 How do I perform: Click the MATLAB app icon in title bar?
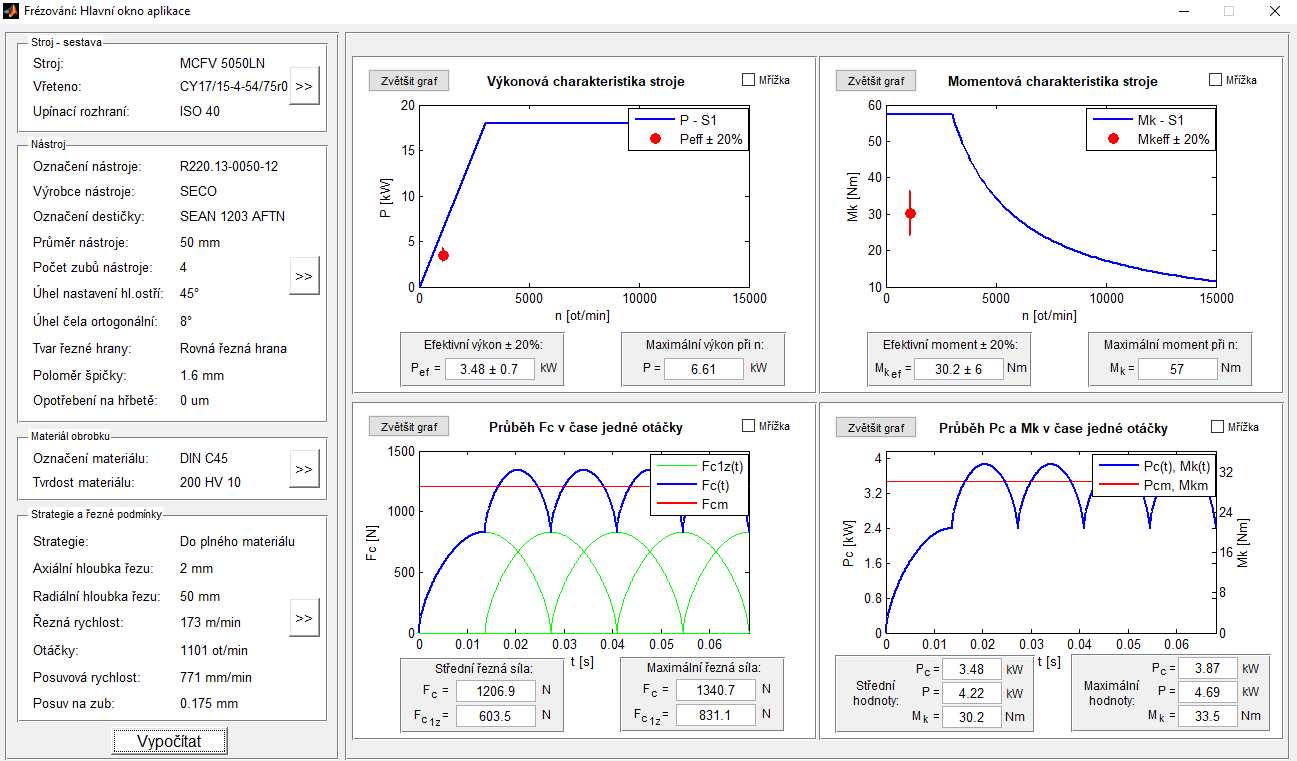11,11
